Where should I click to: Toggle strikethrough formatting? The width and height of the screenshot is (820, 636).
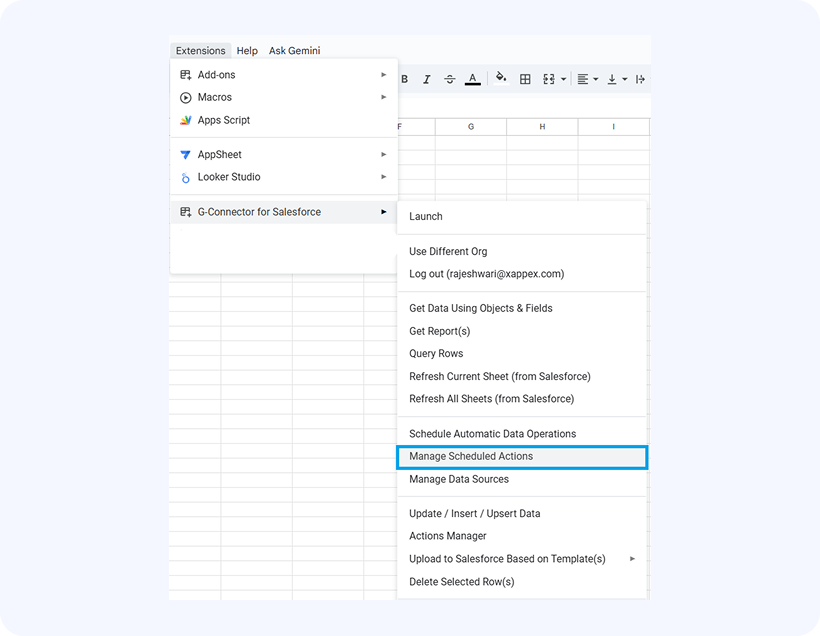[x=449, y=79]
